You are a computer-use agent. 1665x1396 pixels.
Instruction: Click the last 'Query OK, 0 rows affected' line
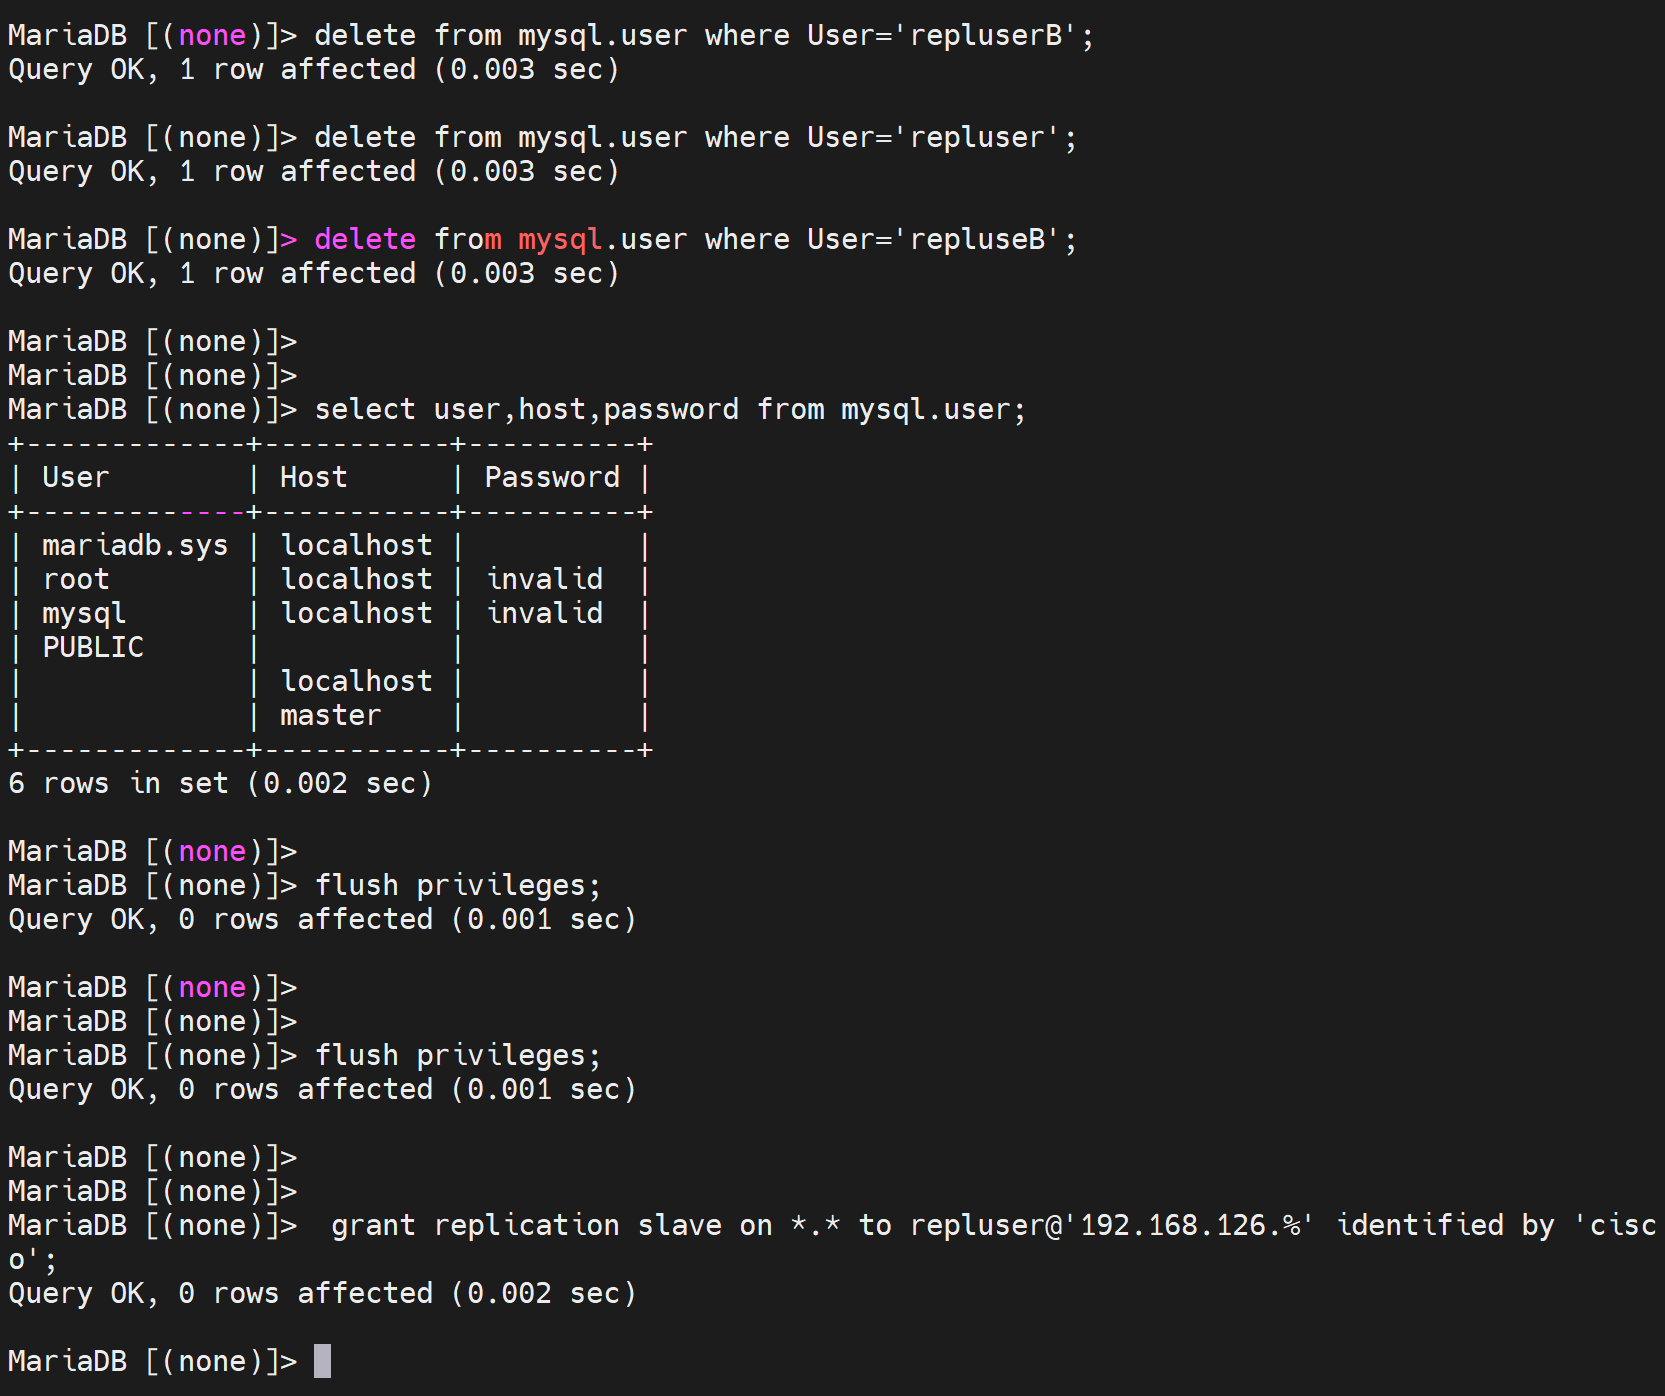pos(322,1293)
